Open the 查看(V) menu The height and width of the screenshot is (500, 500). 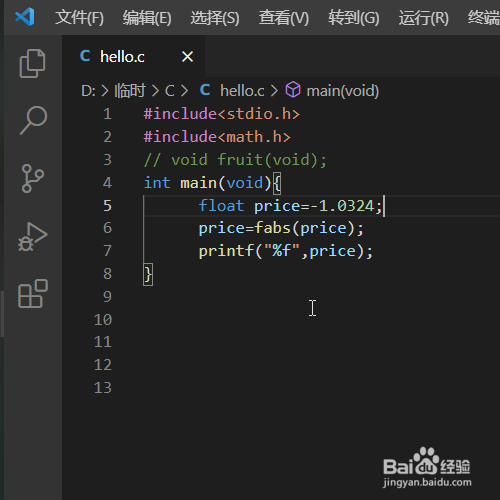pos(284,17)
